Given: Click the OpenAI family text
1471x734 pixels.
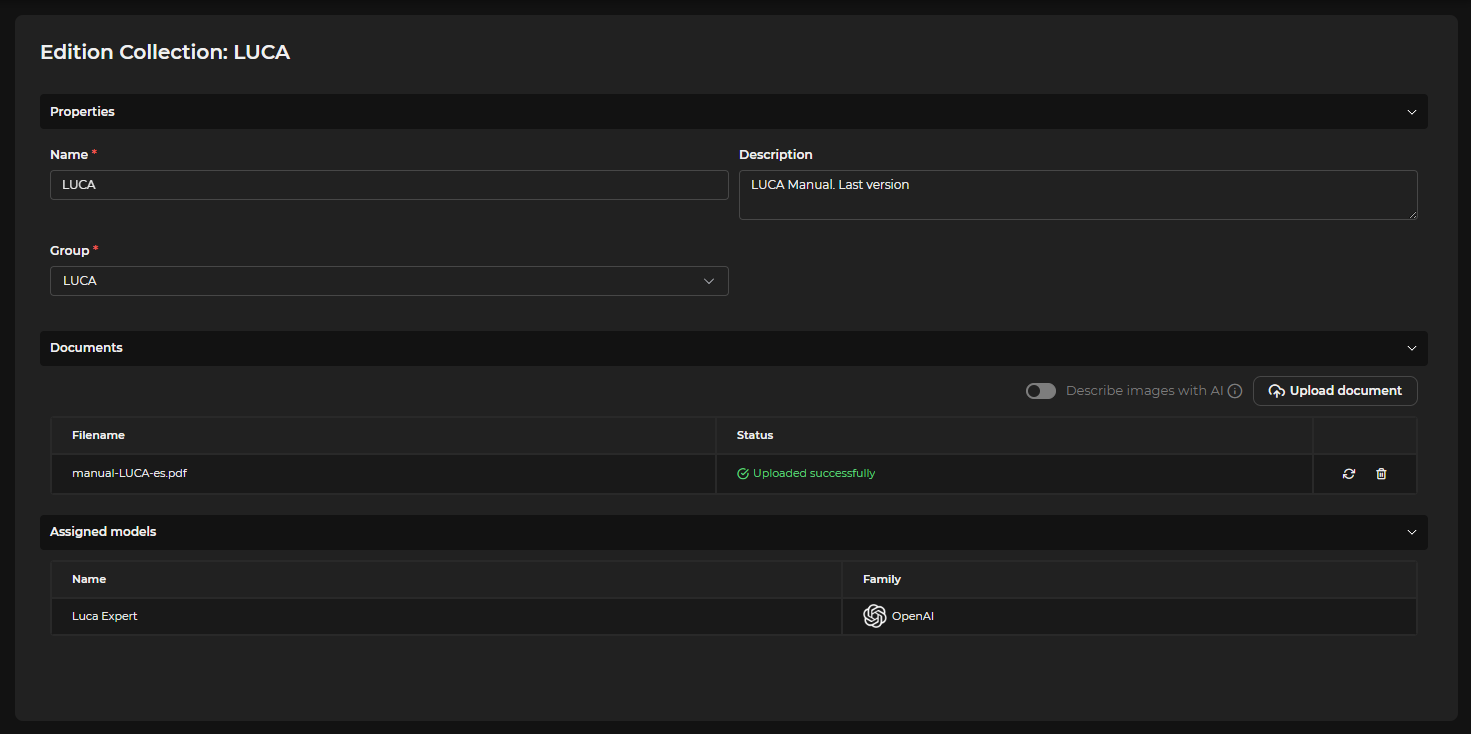Looking at the screenshot, I should [x=913, y=616].
